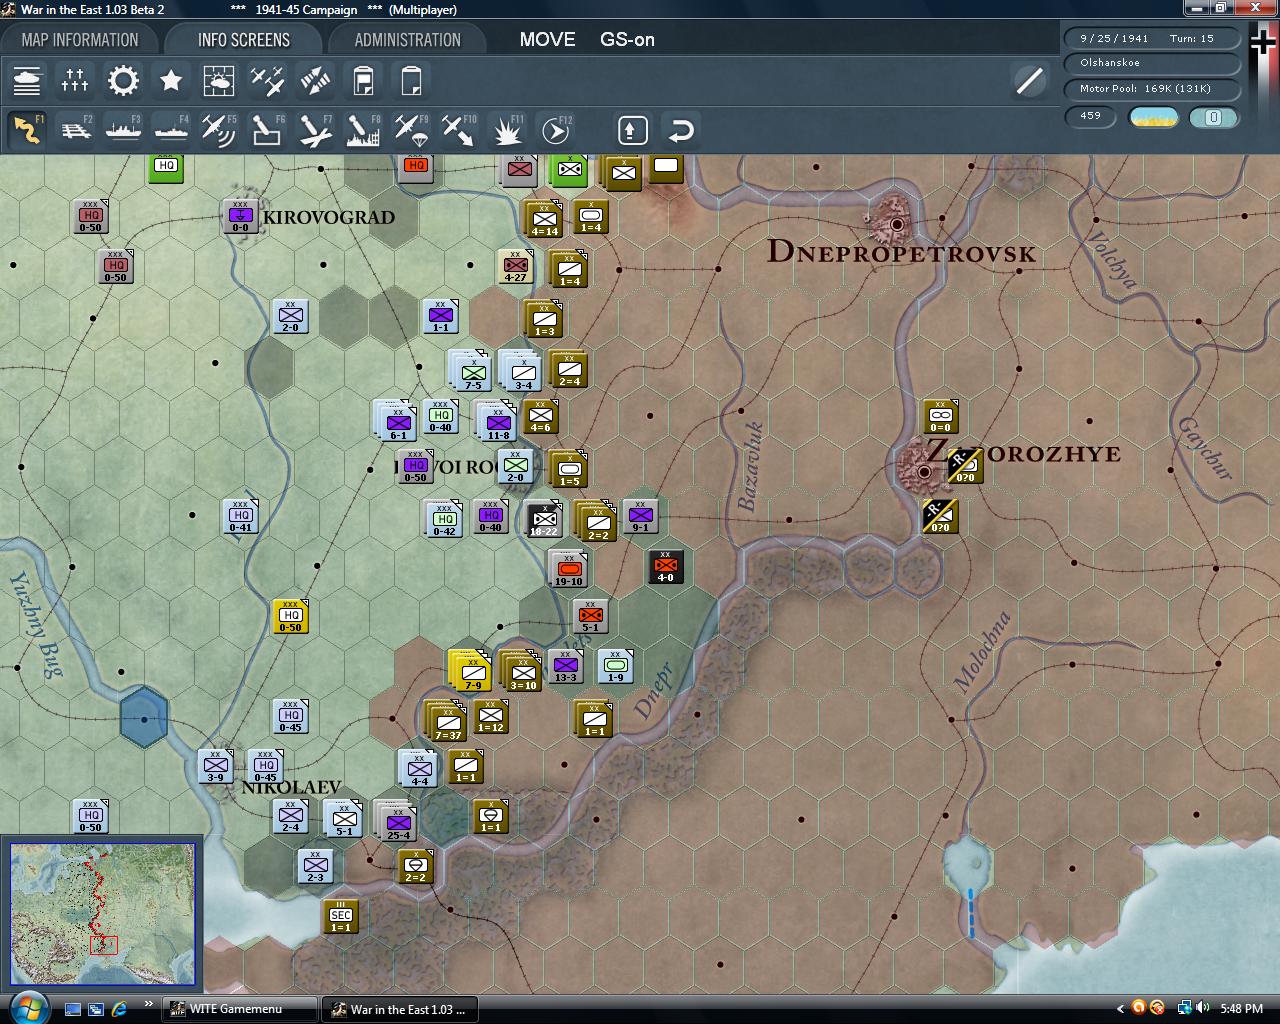1280x1024 pixels.
Task: Open the blank logistics report document icon
Action: click(x=411, y=80)
